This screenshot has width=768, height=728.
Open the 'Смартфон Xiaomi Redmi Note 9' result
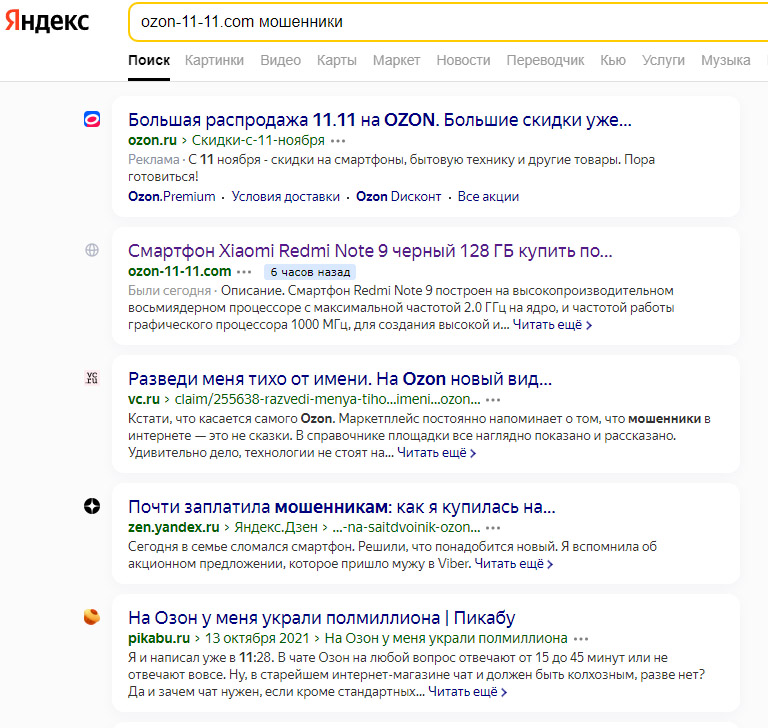pos(370,251)
